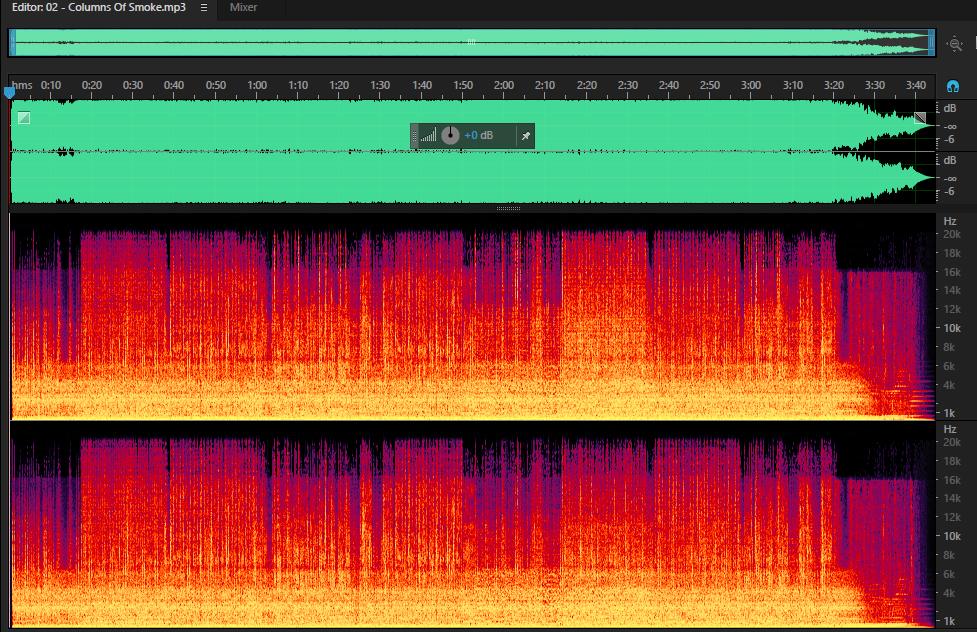Click the pin icon on the volume HUD
Image resolution: width=977 pixels, height=632 pixels.
tap(526, 136)
